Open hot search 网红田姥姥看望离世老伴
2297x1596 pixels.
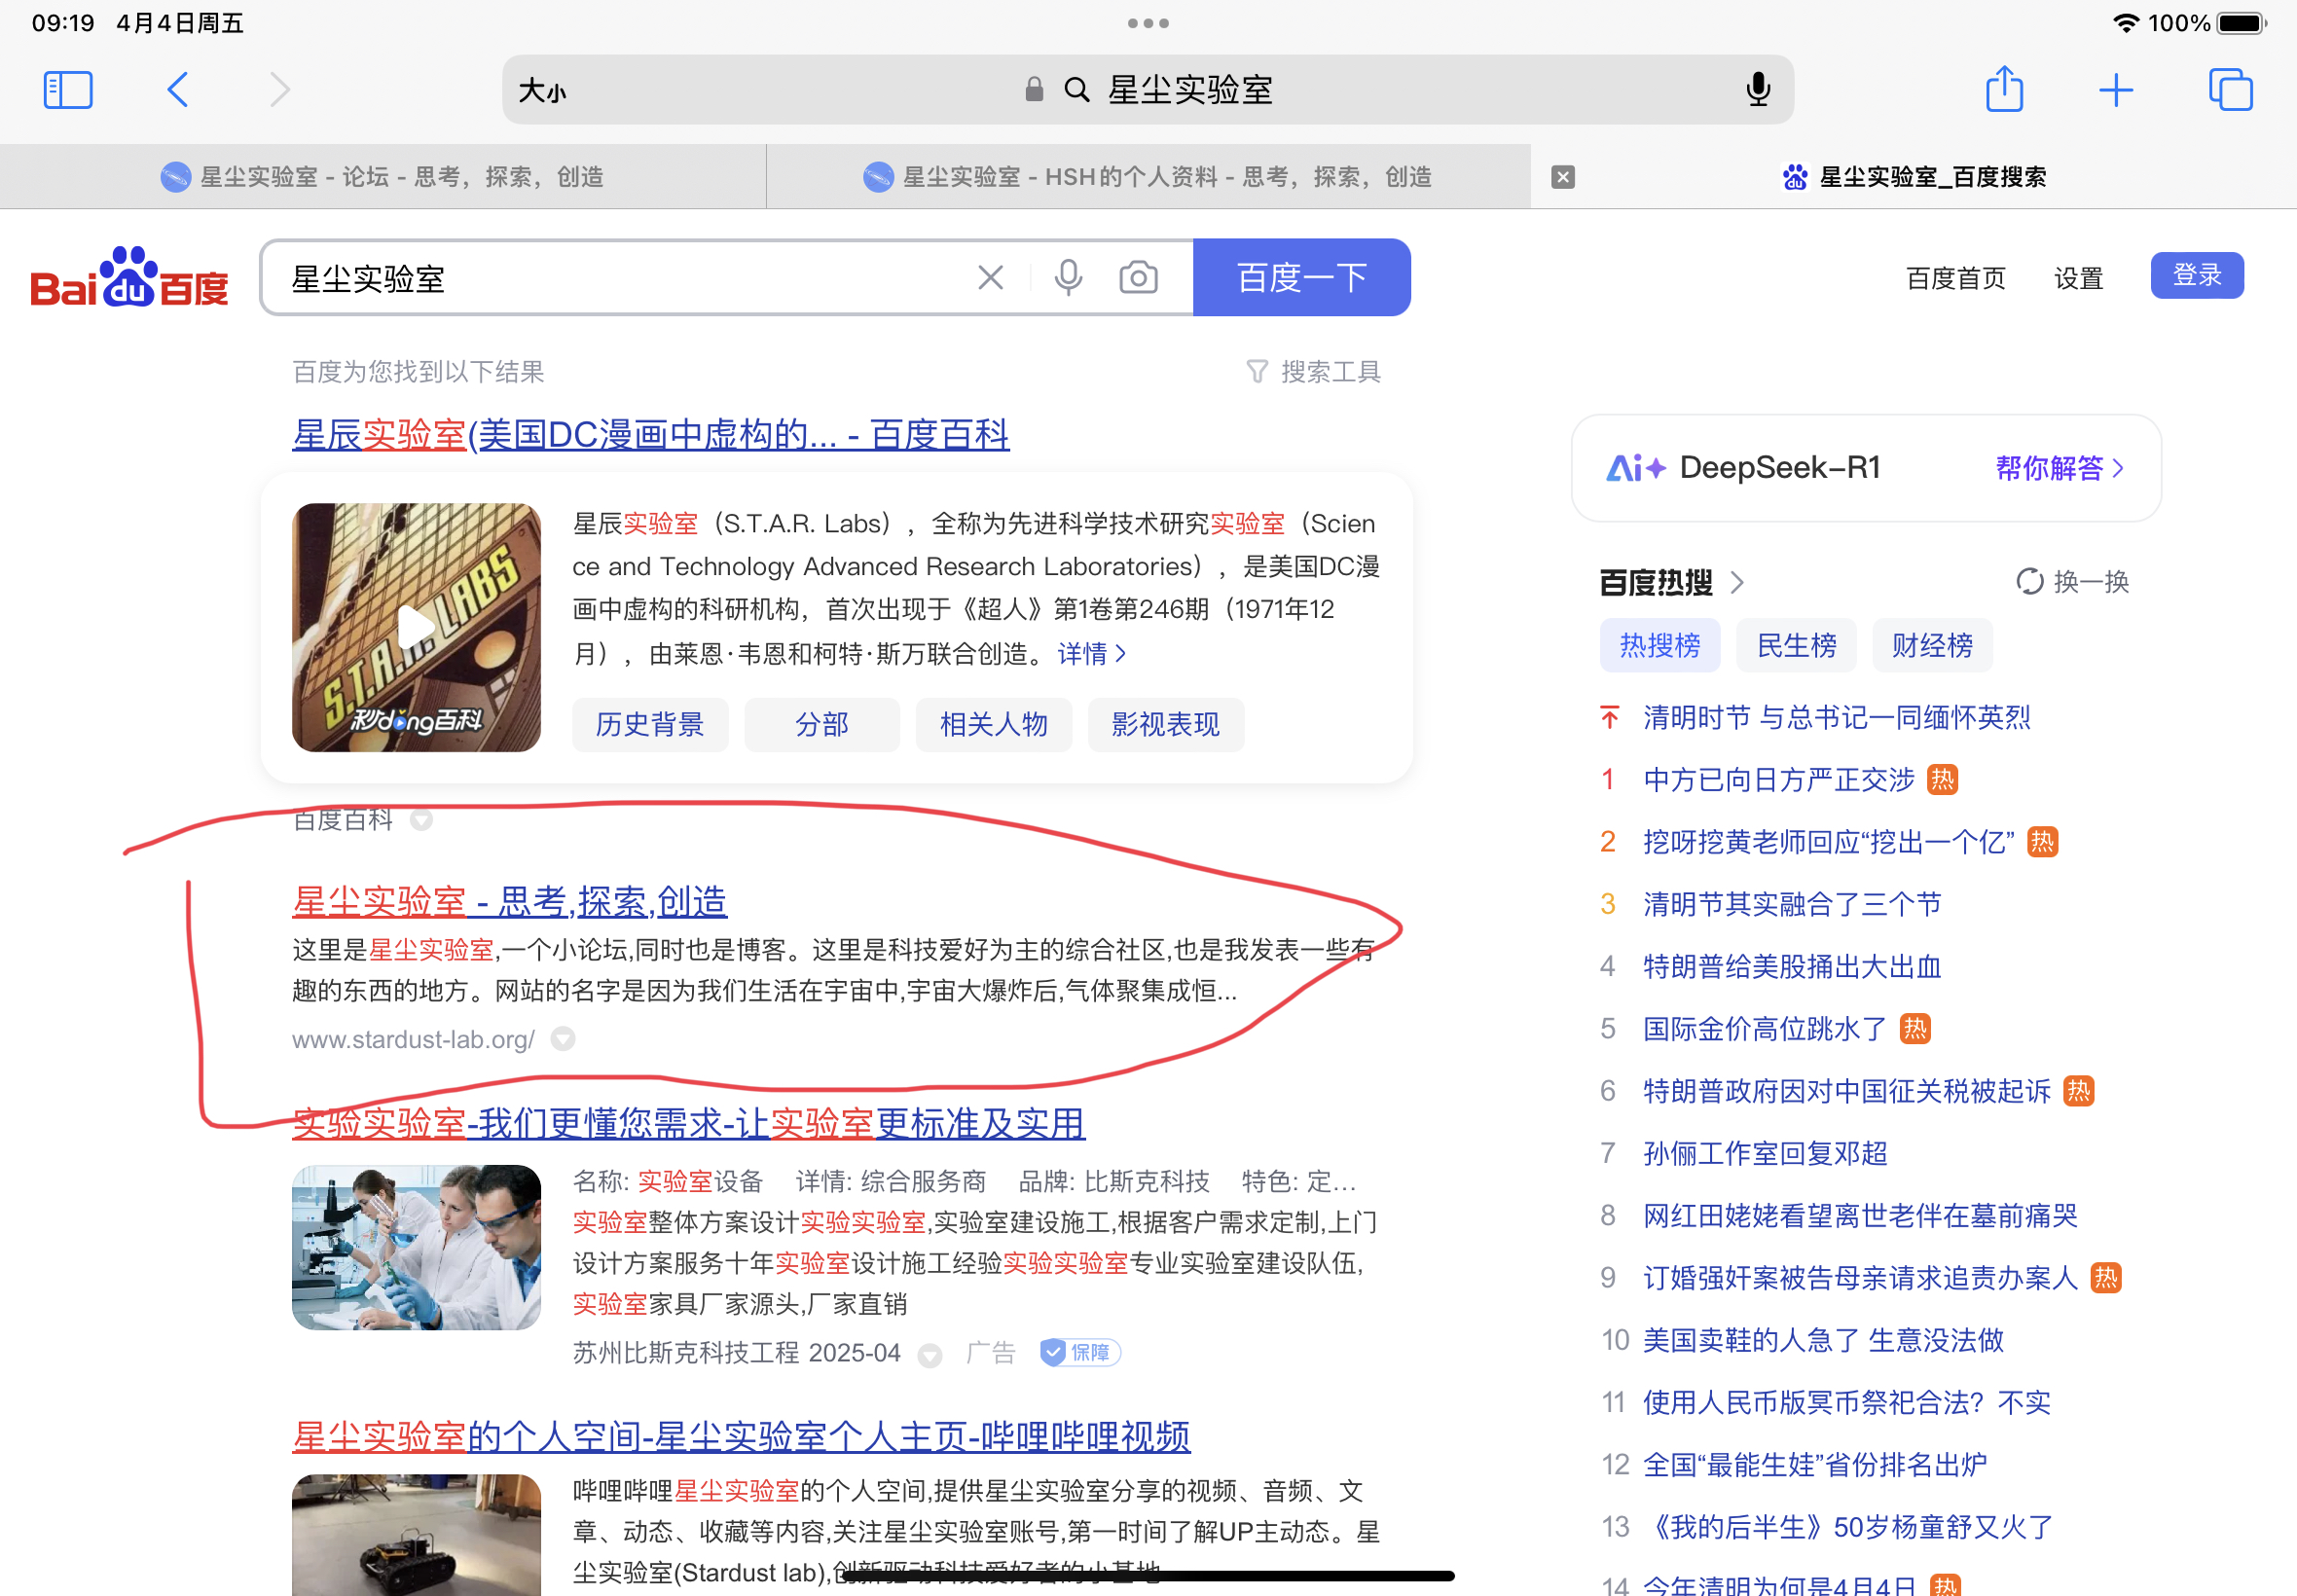pos(1860,1215)
